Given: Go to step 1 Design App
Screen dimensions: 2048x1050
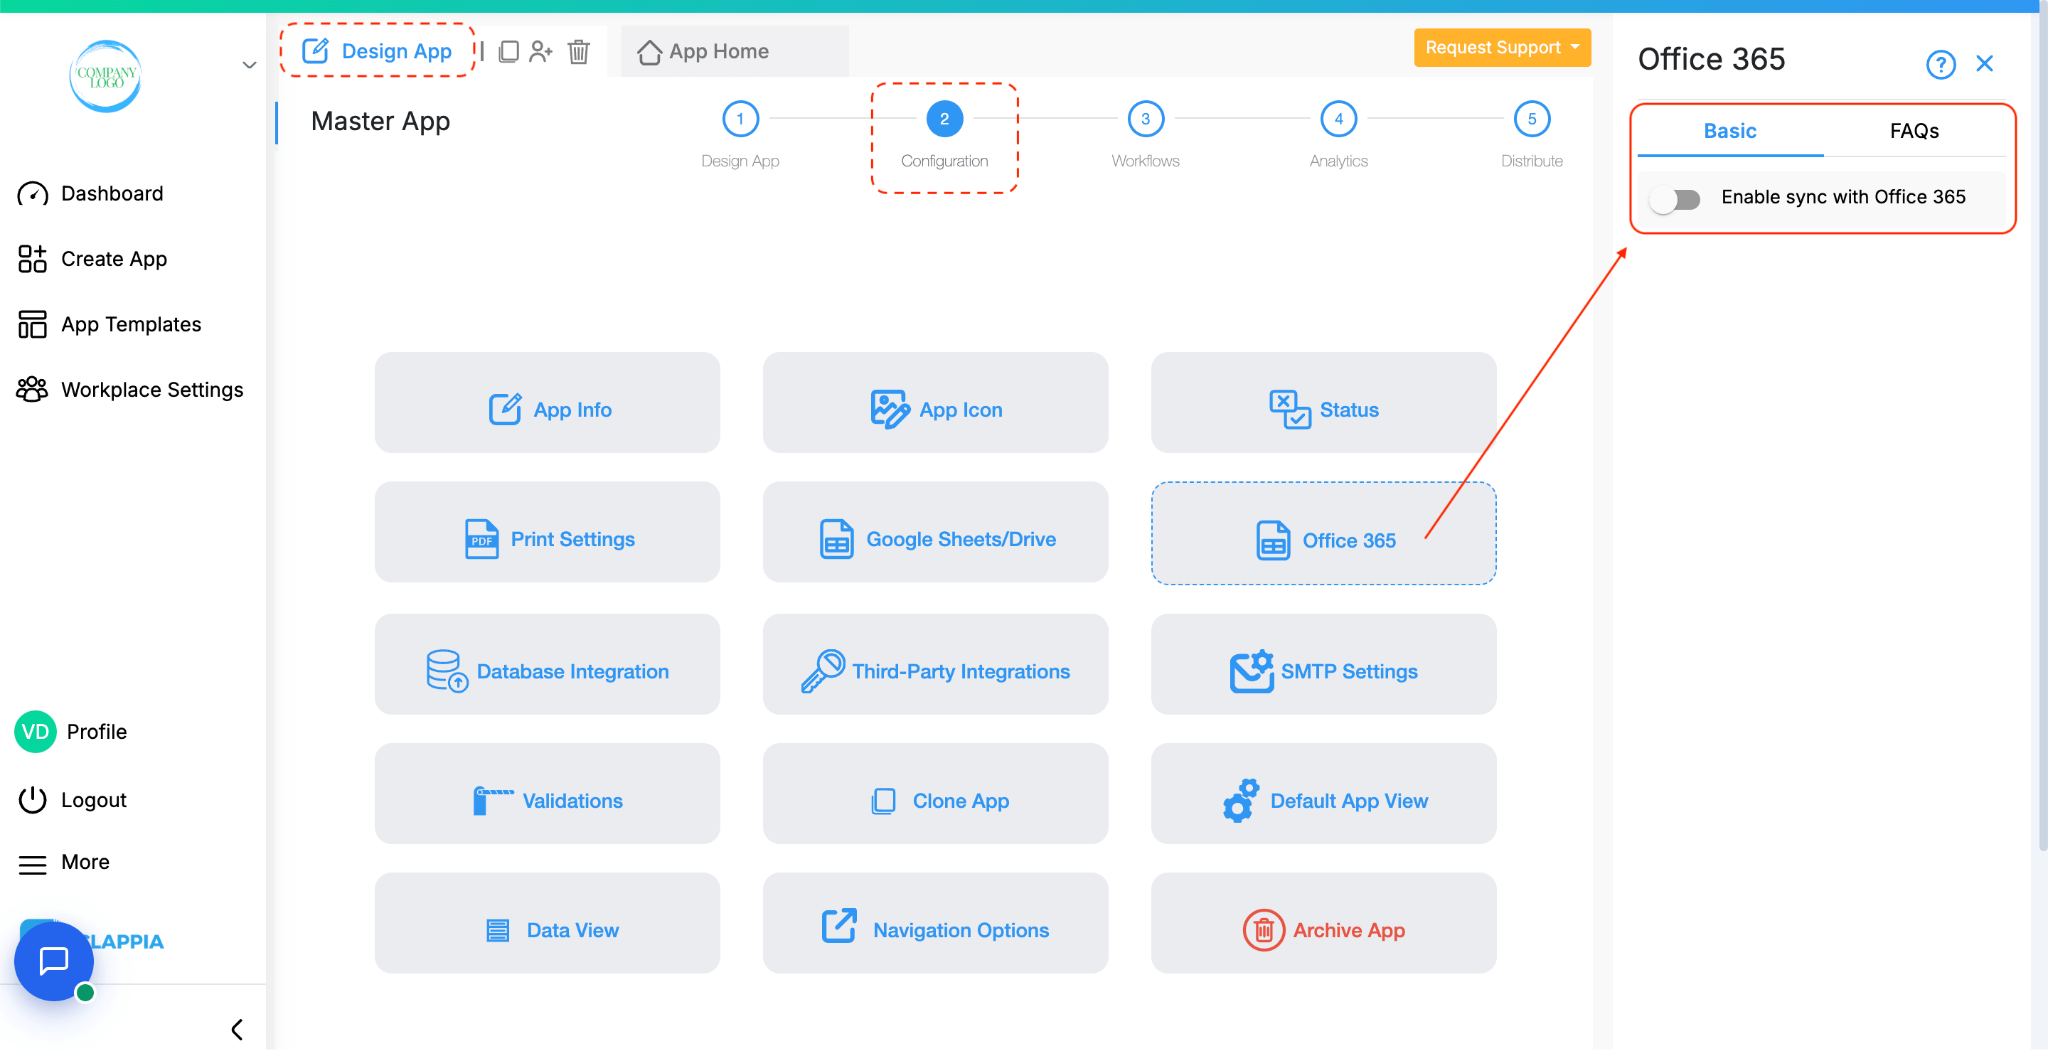Looking at the screenshot, I should coord(740,134).
